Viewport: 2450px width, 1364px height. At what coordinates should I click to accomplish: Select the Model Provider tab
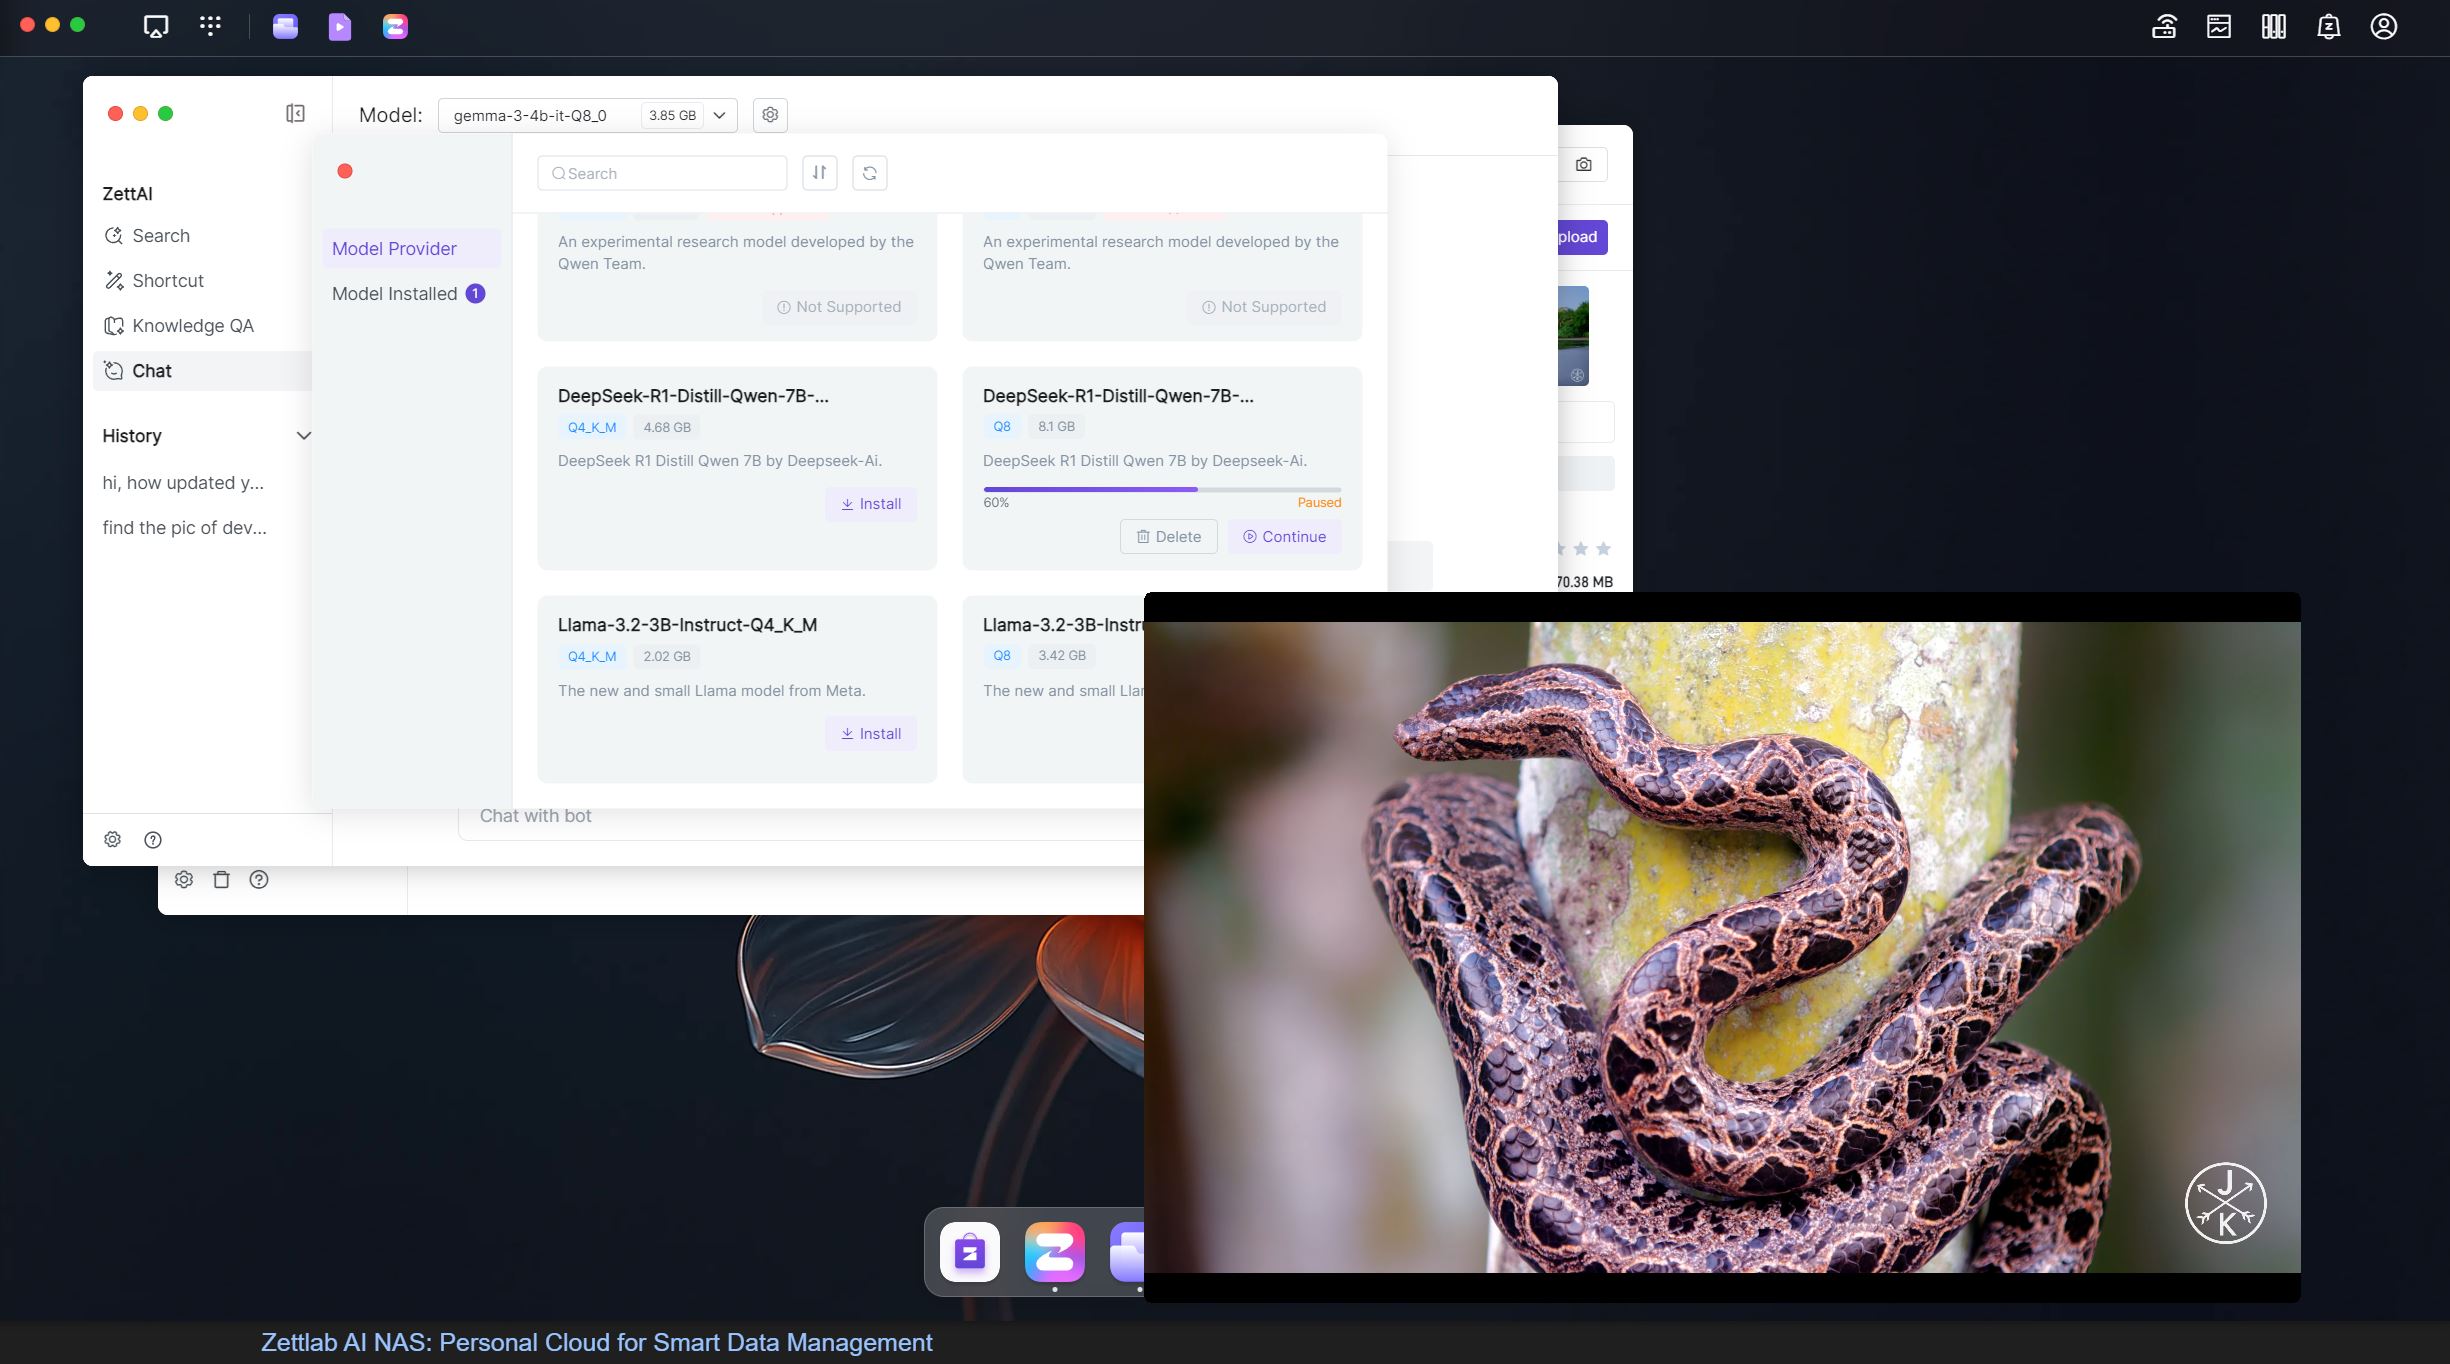(x=394, y=248)
